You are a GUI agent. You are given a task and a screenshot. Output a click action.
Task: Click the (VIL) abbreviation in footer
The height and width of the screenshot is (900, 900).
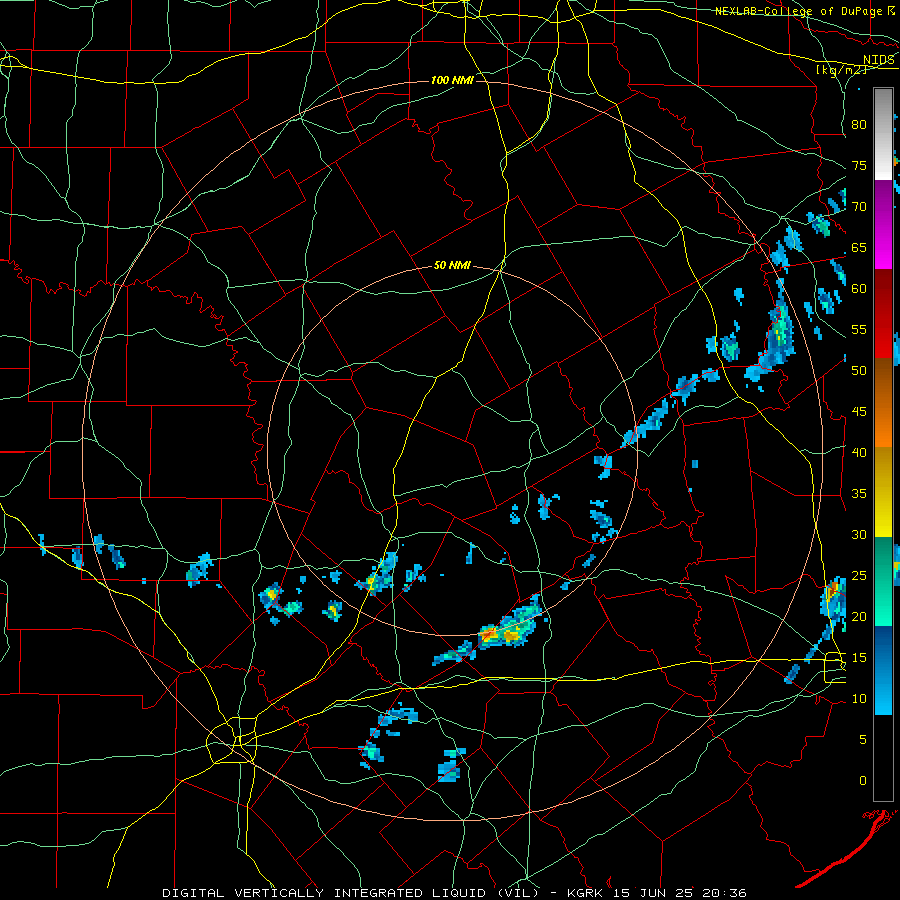[x=518, y=893]
